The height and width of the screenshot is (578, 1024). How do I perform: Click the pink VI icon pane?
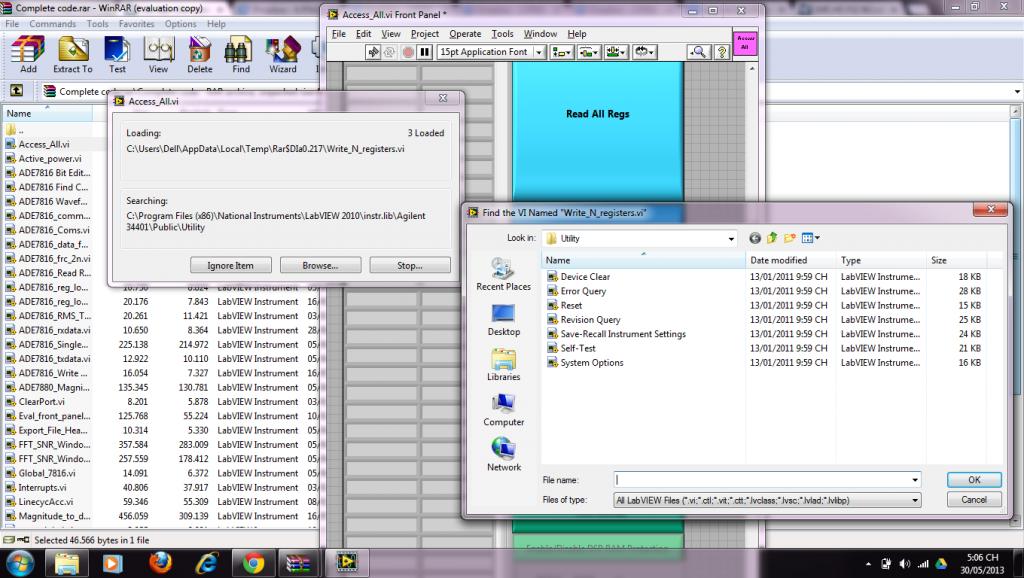click(x=744, y=43)
